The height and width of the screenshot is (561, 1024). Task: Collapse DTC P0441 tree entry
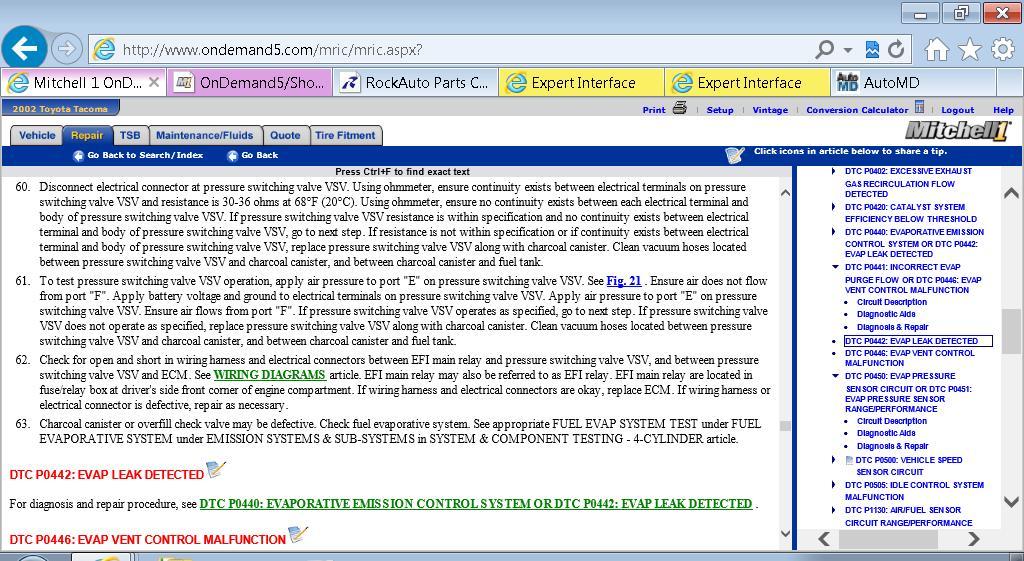835,267
